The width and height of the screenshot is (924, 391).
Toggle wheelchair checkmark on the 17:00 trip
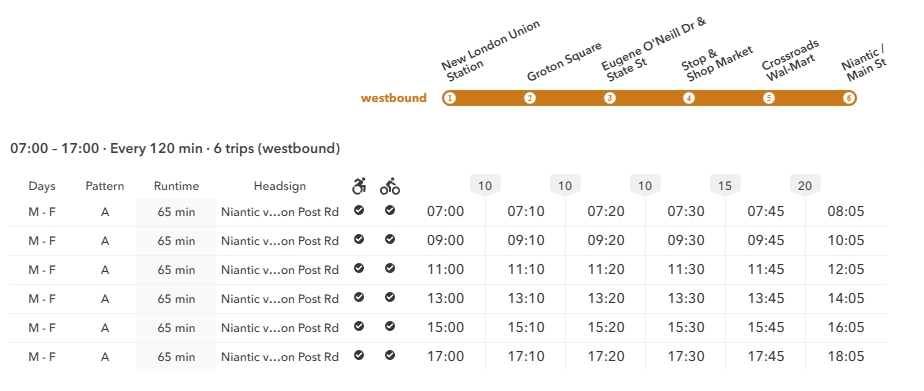click(359, 355)
